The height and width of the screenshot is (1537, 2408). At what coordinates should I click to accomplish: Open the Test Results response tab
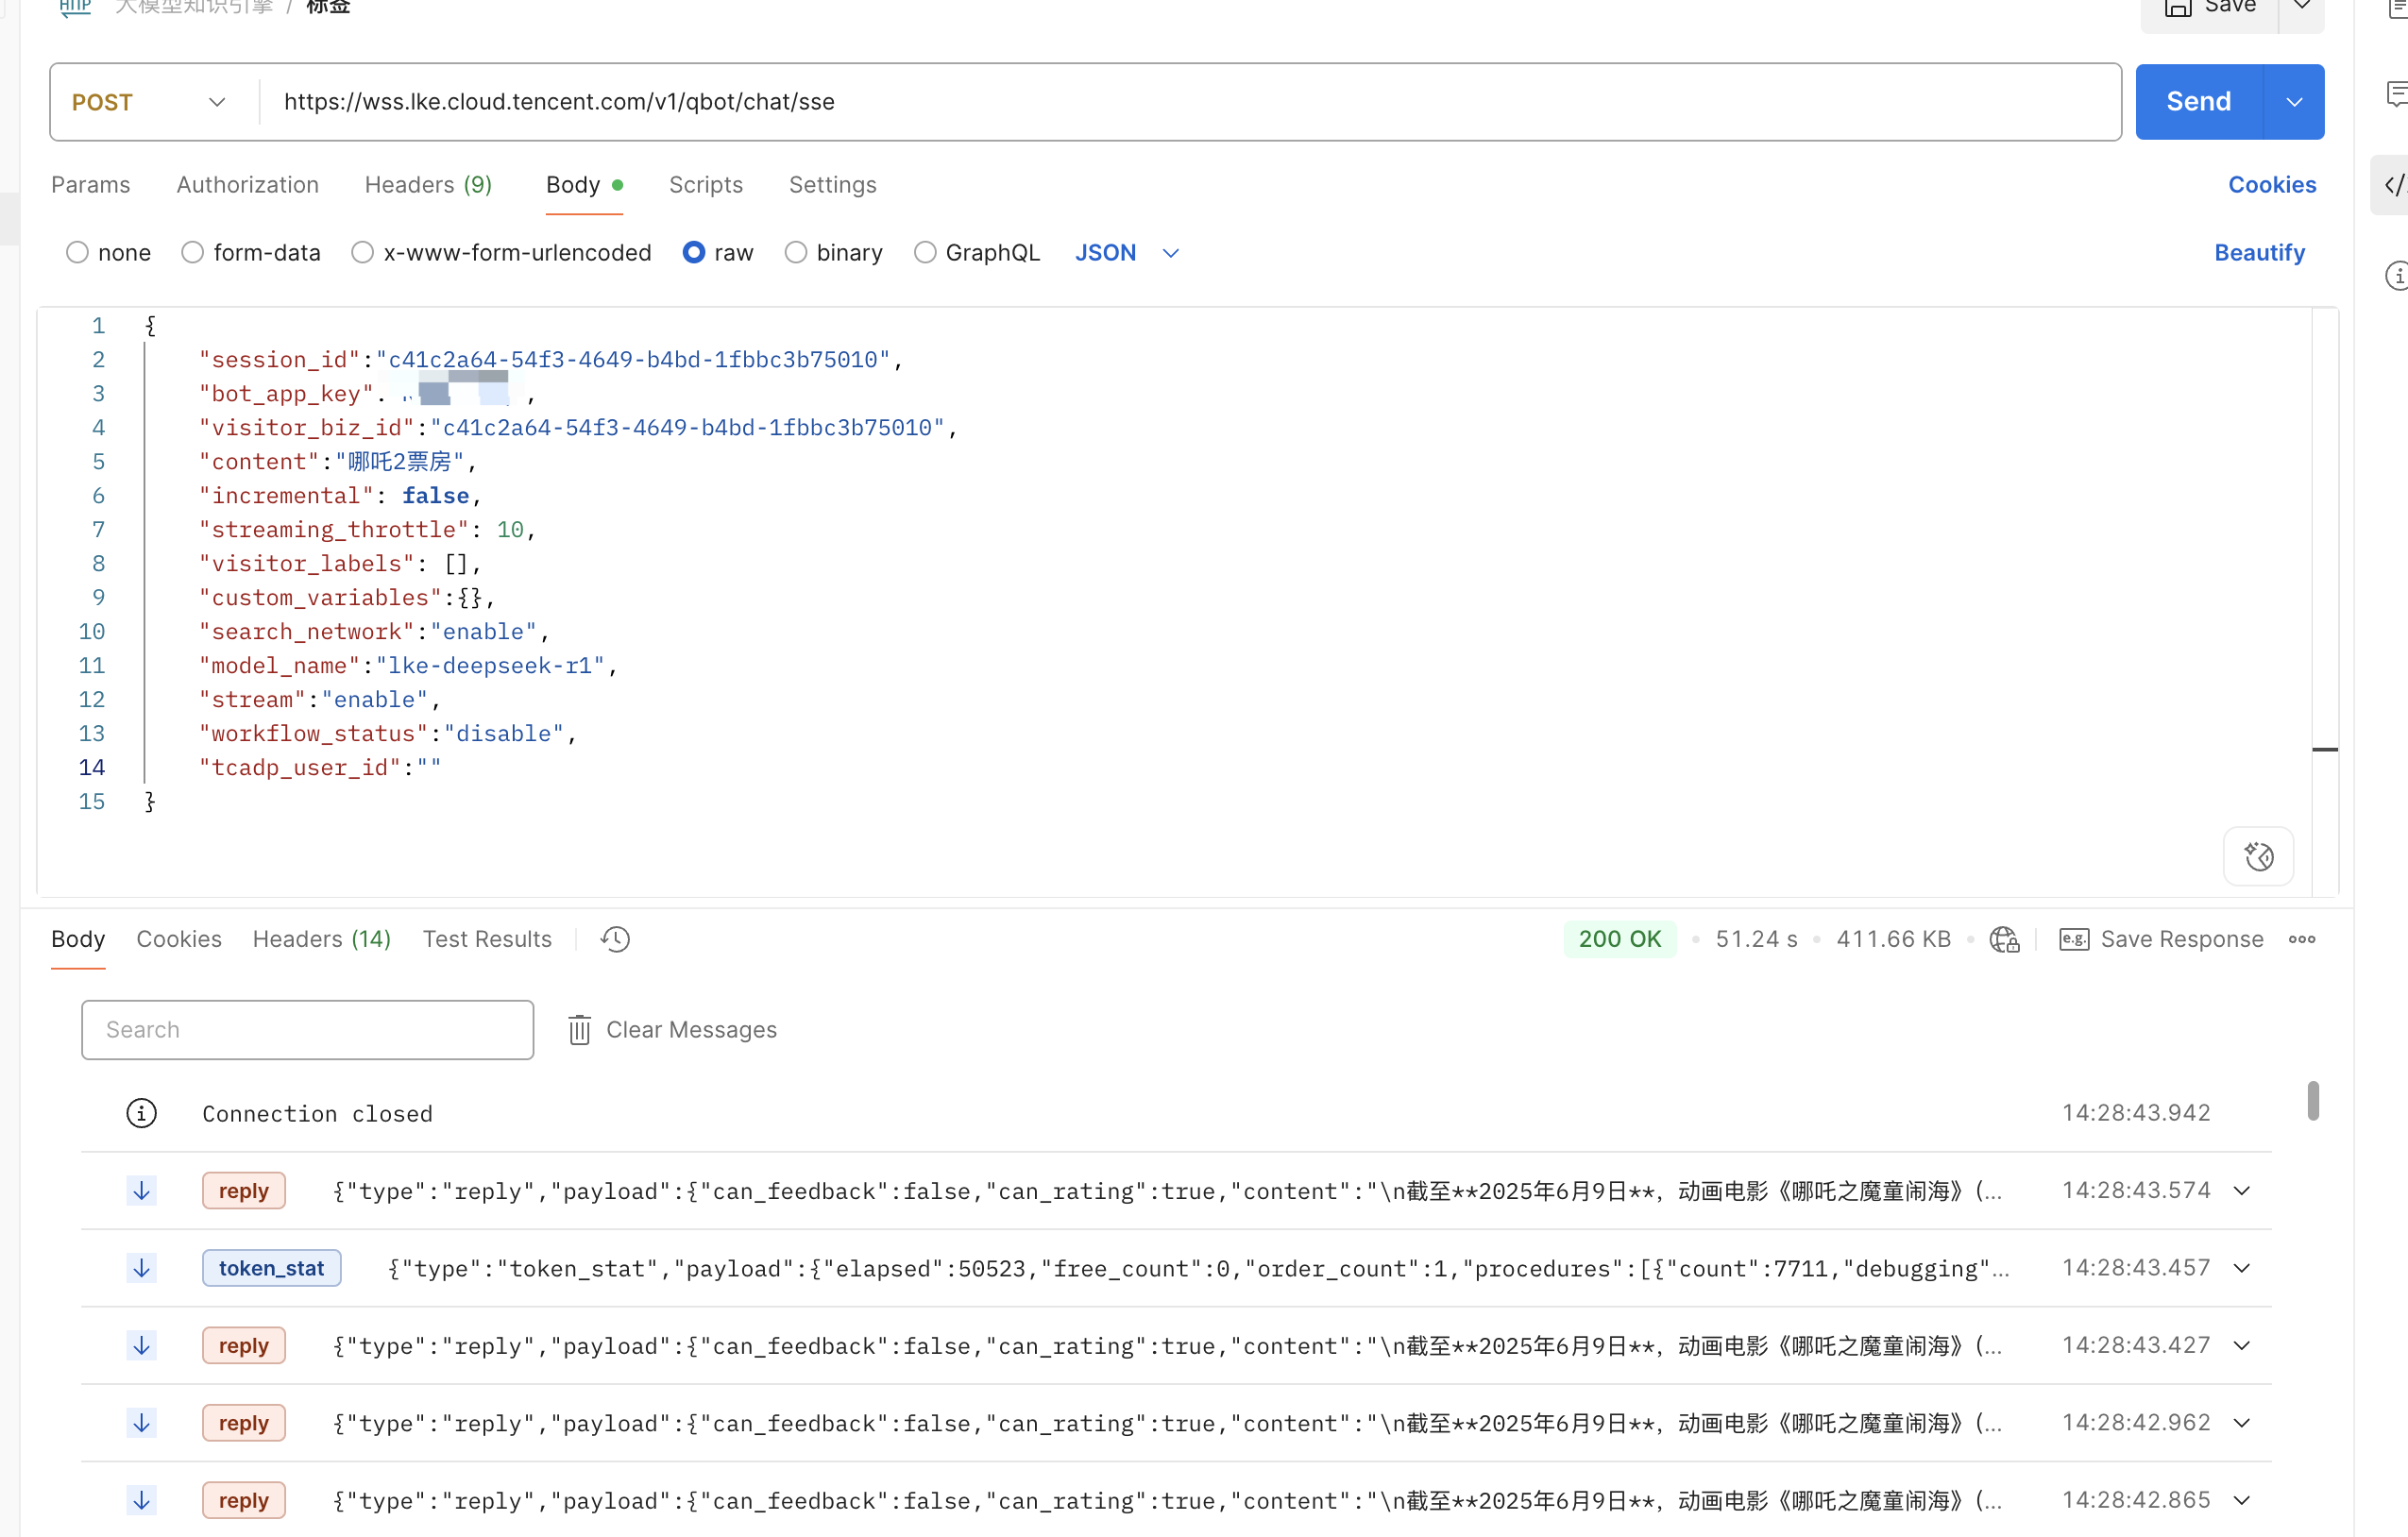[x=487, y=939]
